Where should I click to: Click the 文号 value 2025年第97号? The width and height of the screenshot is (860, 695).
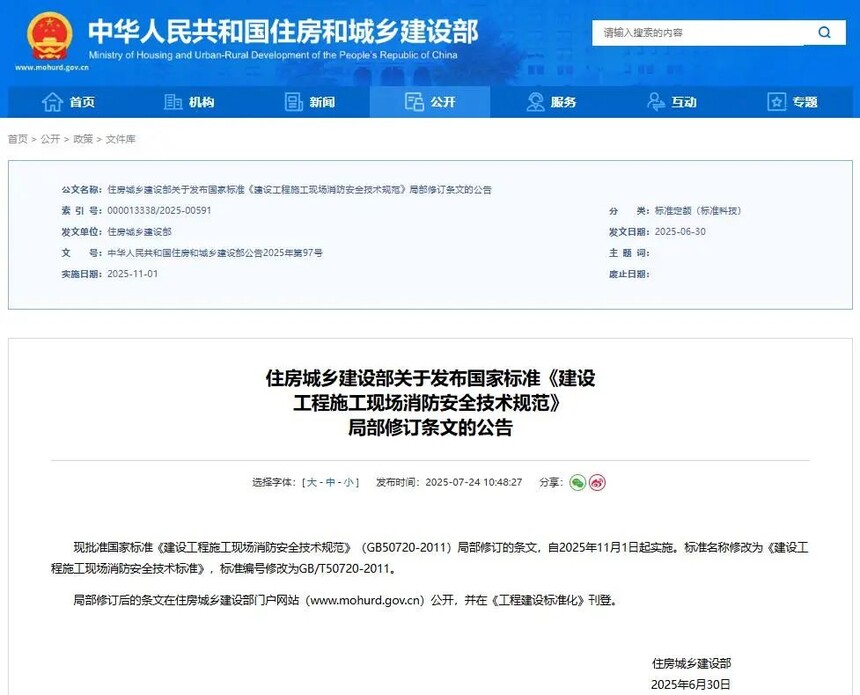tap(215, 253)
